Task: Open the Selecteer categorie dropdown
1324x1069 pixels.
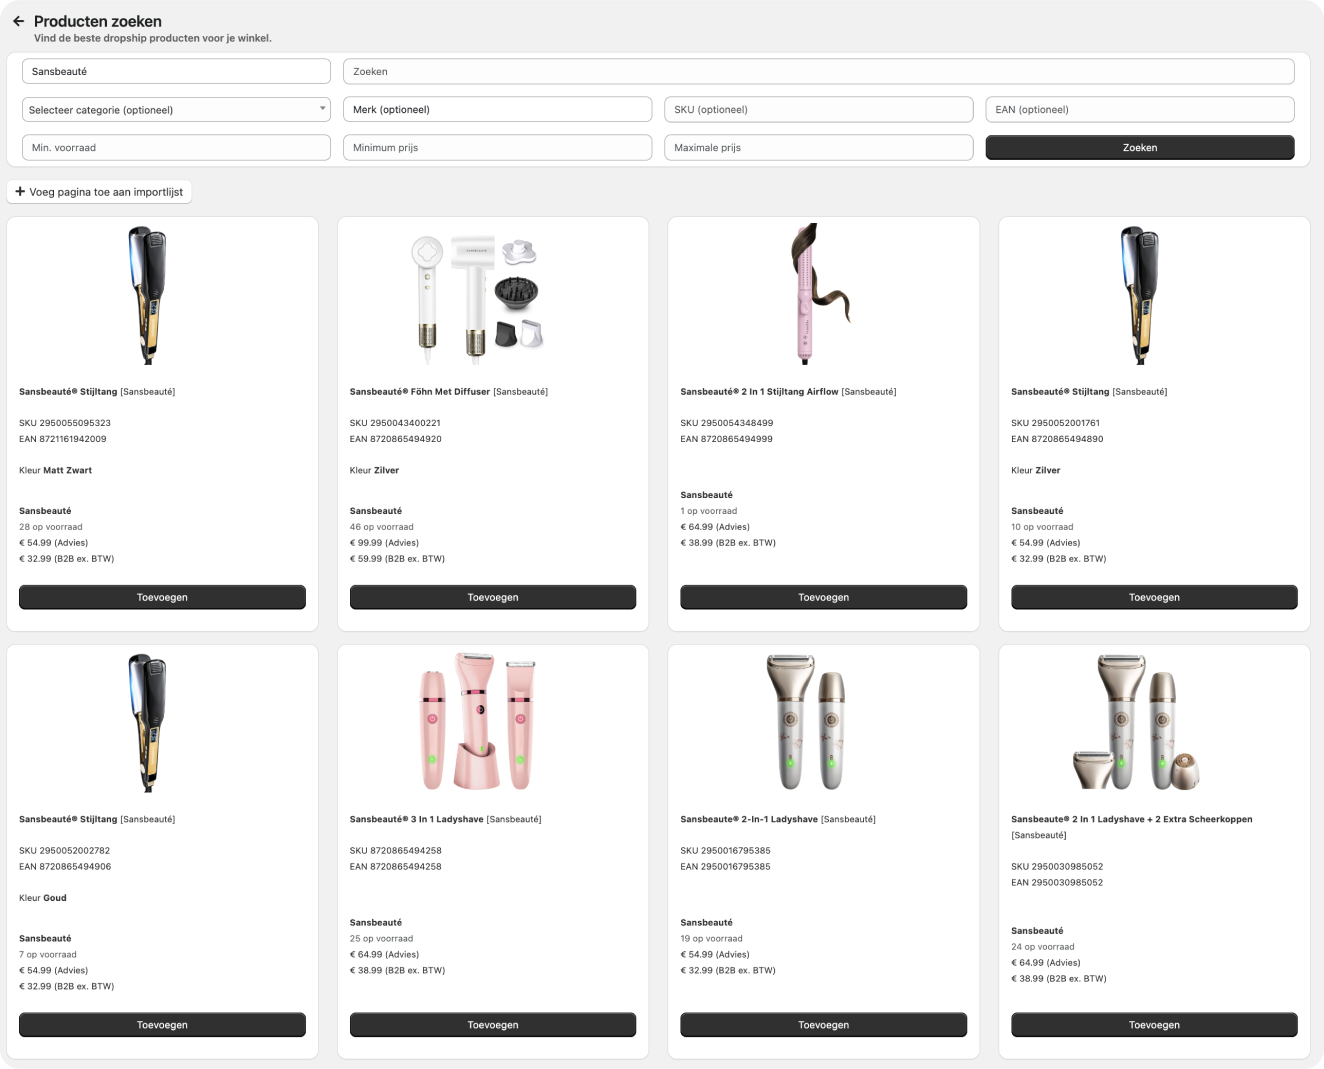Action: pos(176,110)
